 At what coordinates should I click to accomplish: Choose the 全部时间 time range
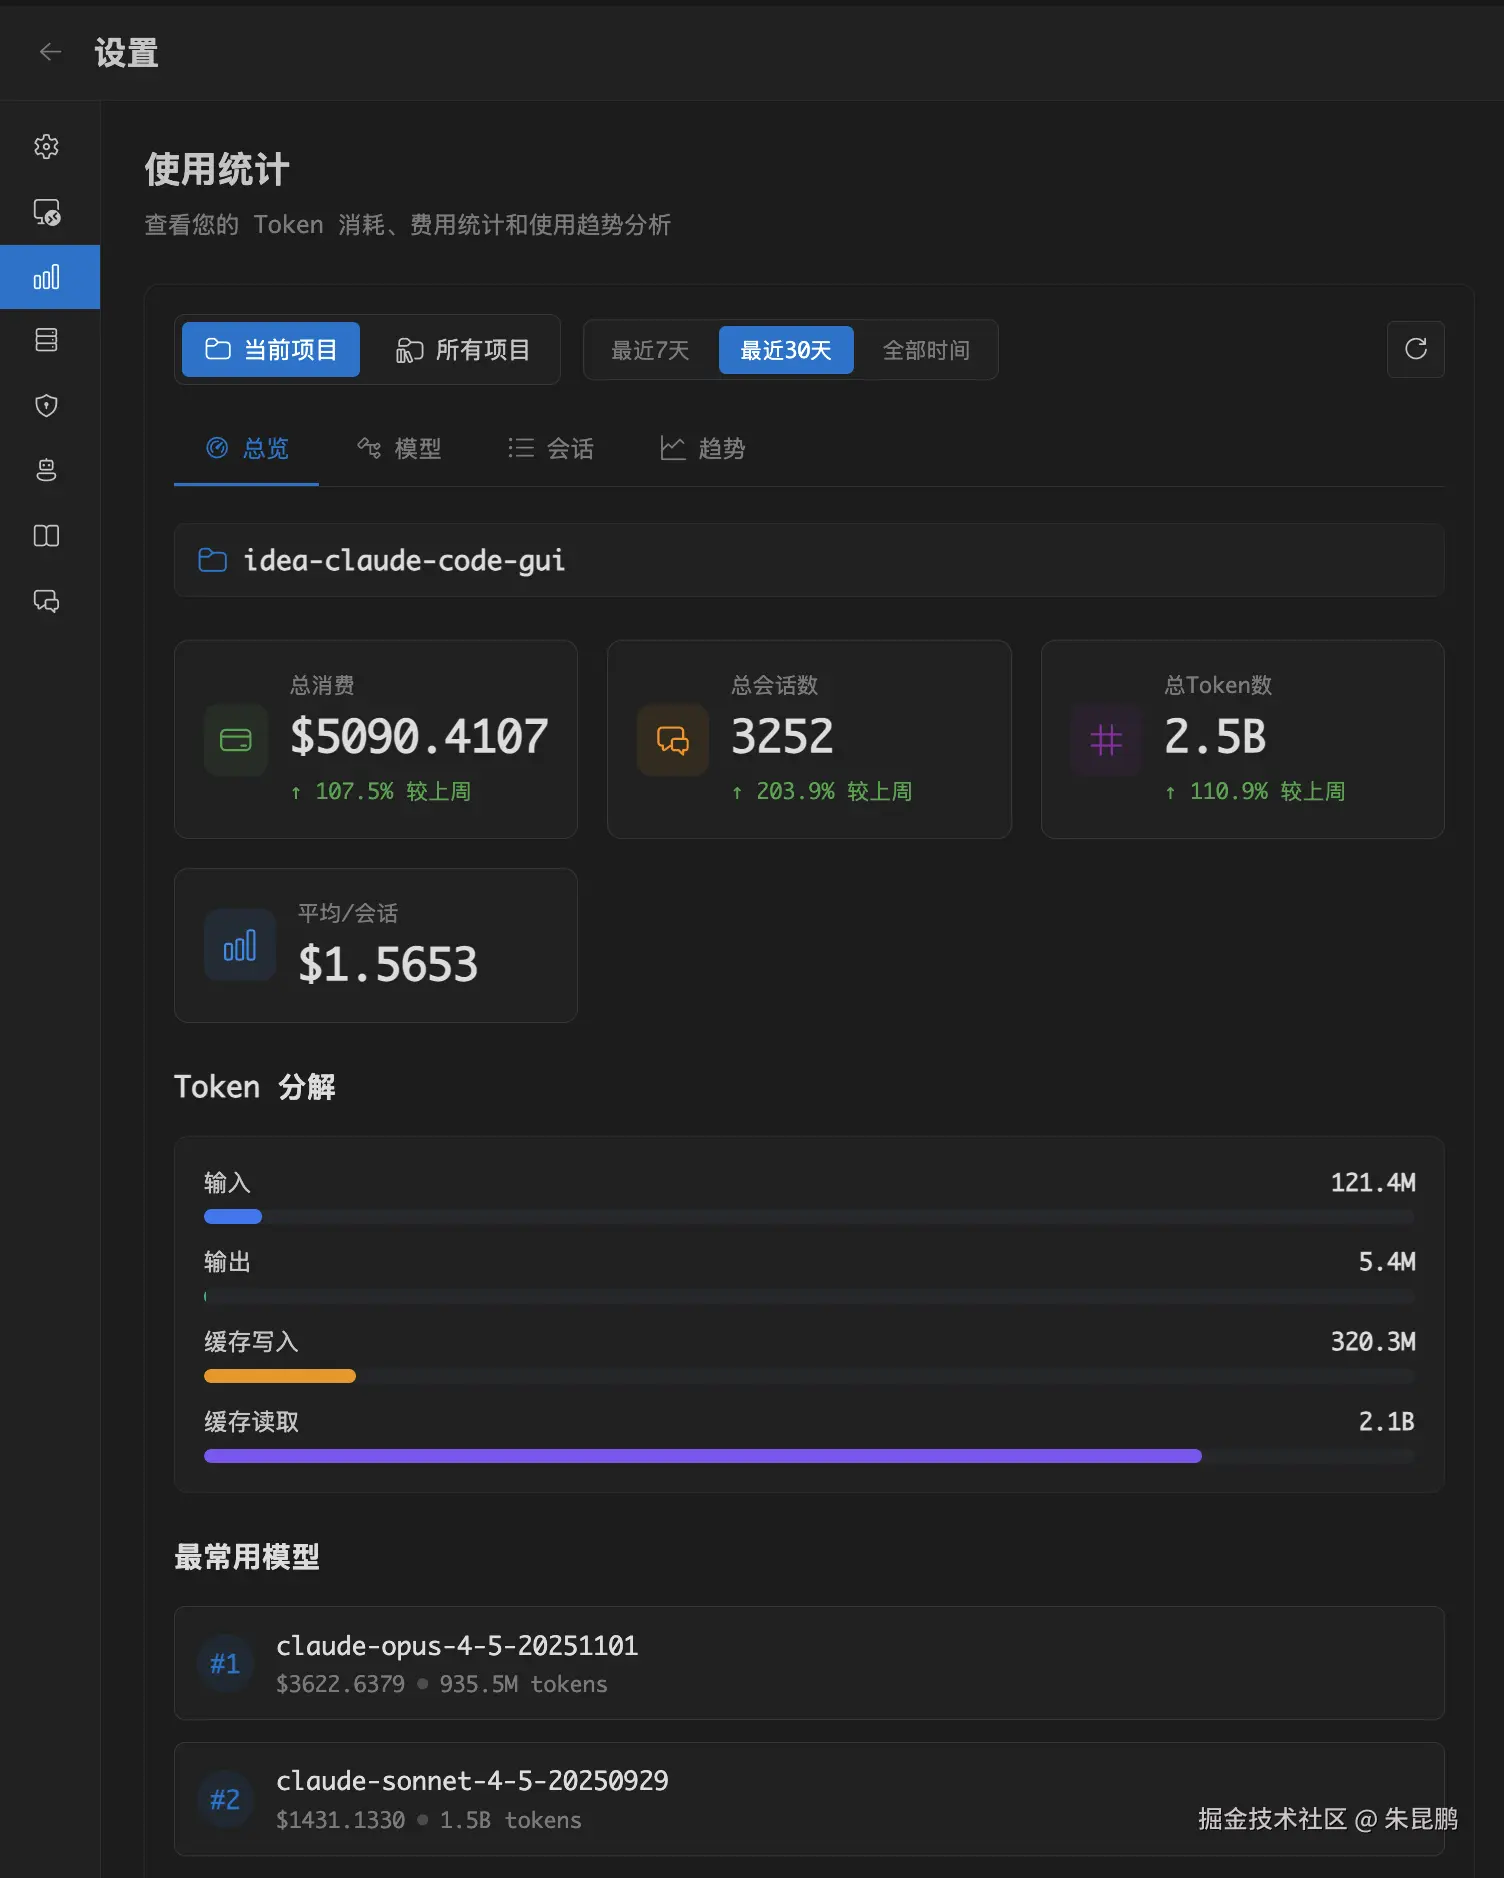926,350
